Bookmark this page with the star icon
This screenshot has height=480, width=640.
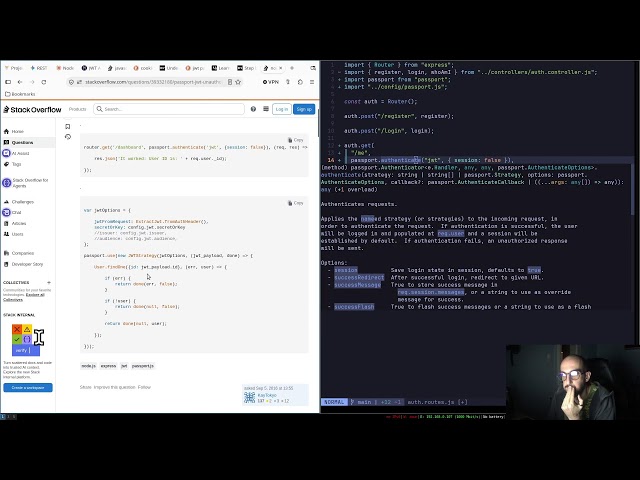point(238,82)
